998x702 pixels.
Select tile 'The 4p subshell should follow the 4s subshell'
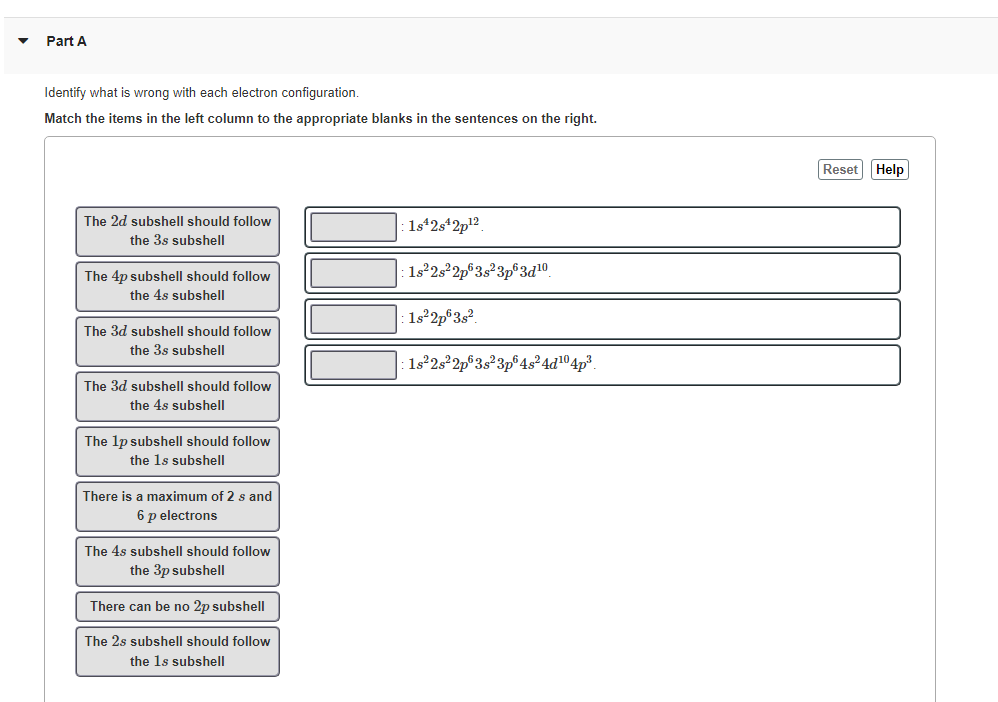177,286
